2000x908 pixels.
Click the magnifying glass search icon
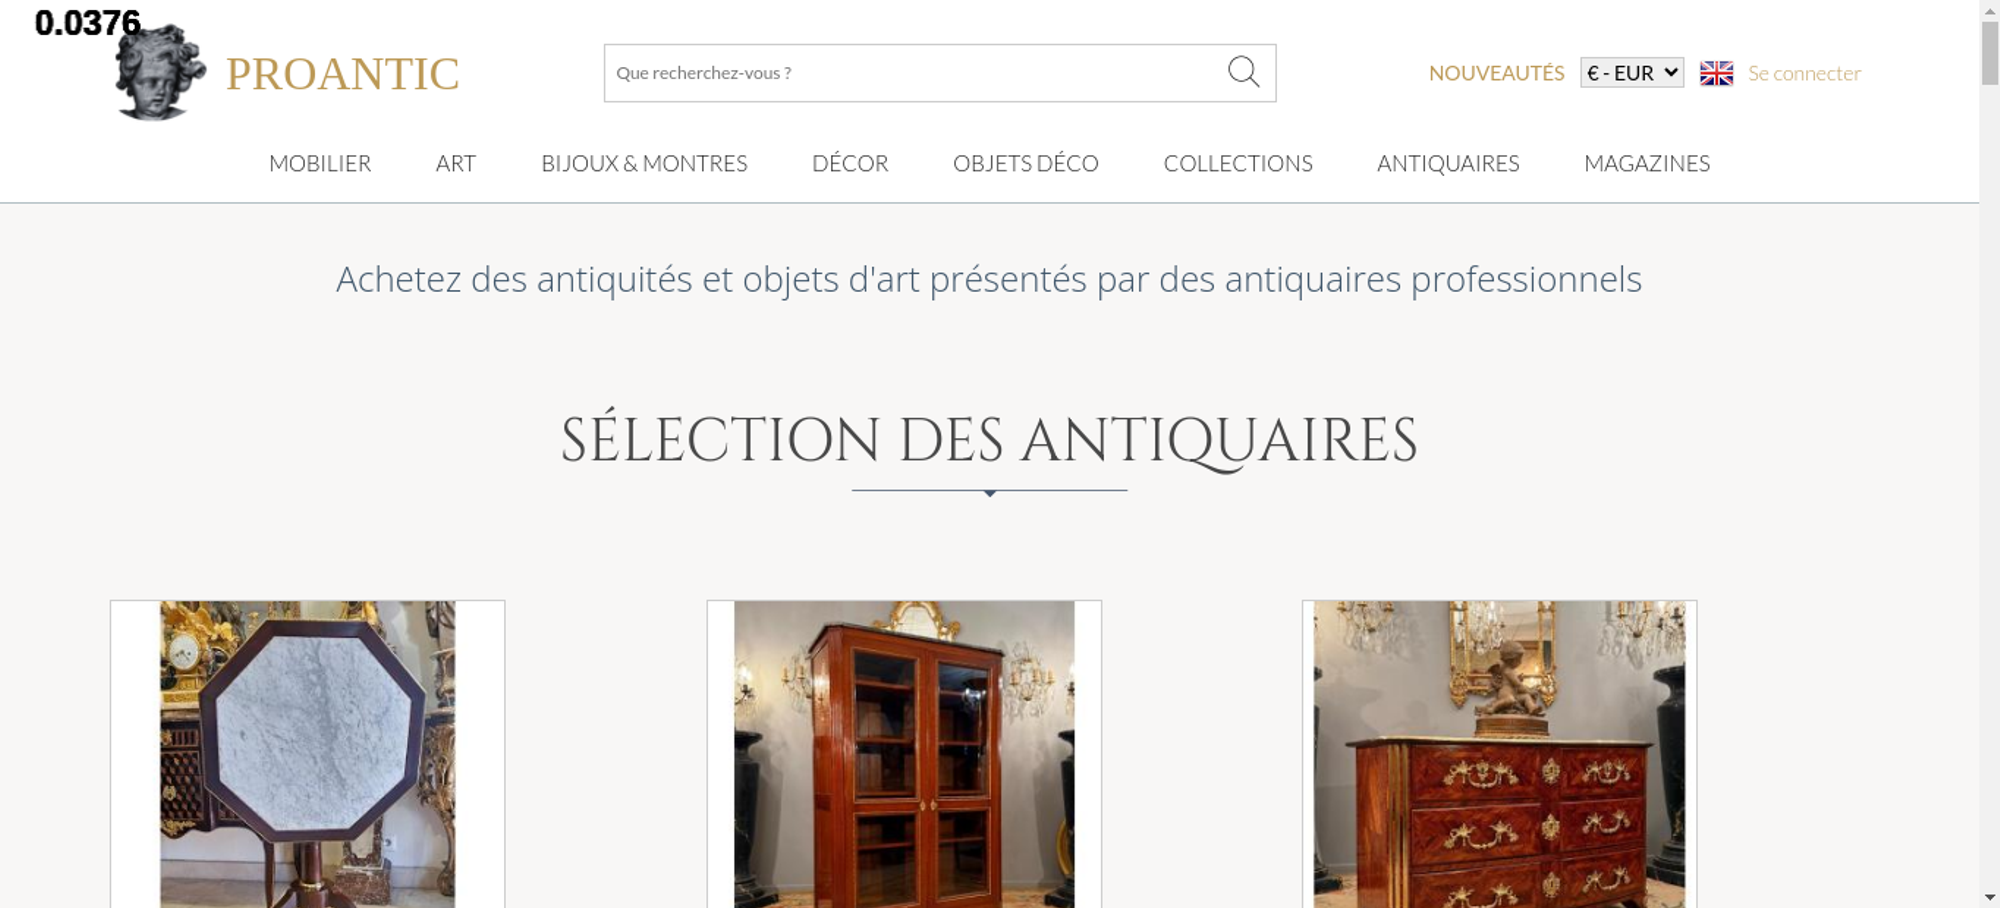click(1243, 72)
